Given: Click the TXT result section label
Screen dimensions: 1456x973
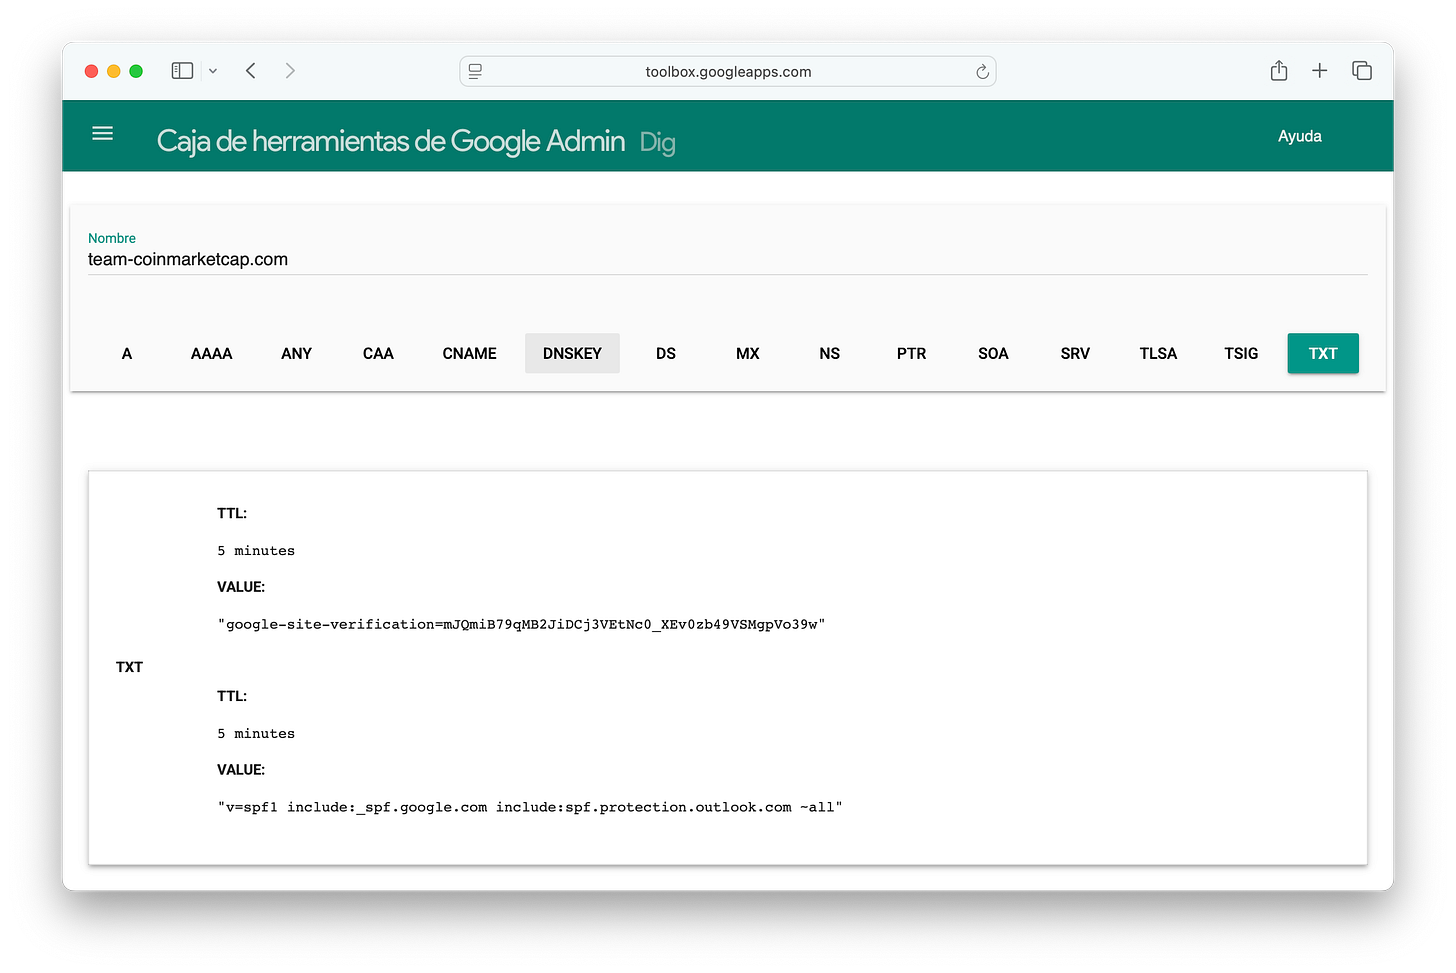Looking at the screenshot, I should click(x=129, y=667).
